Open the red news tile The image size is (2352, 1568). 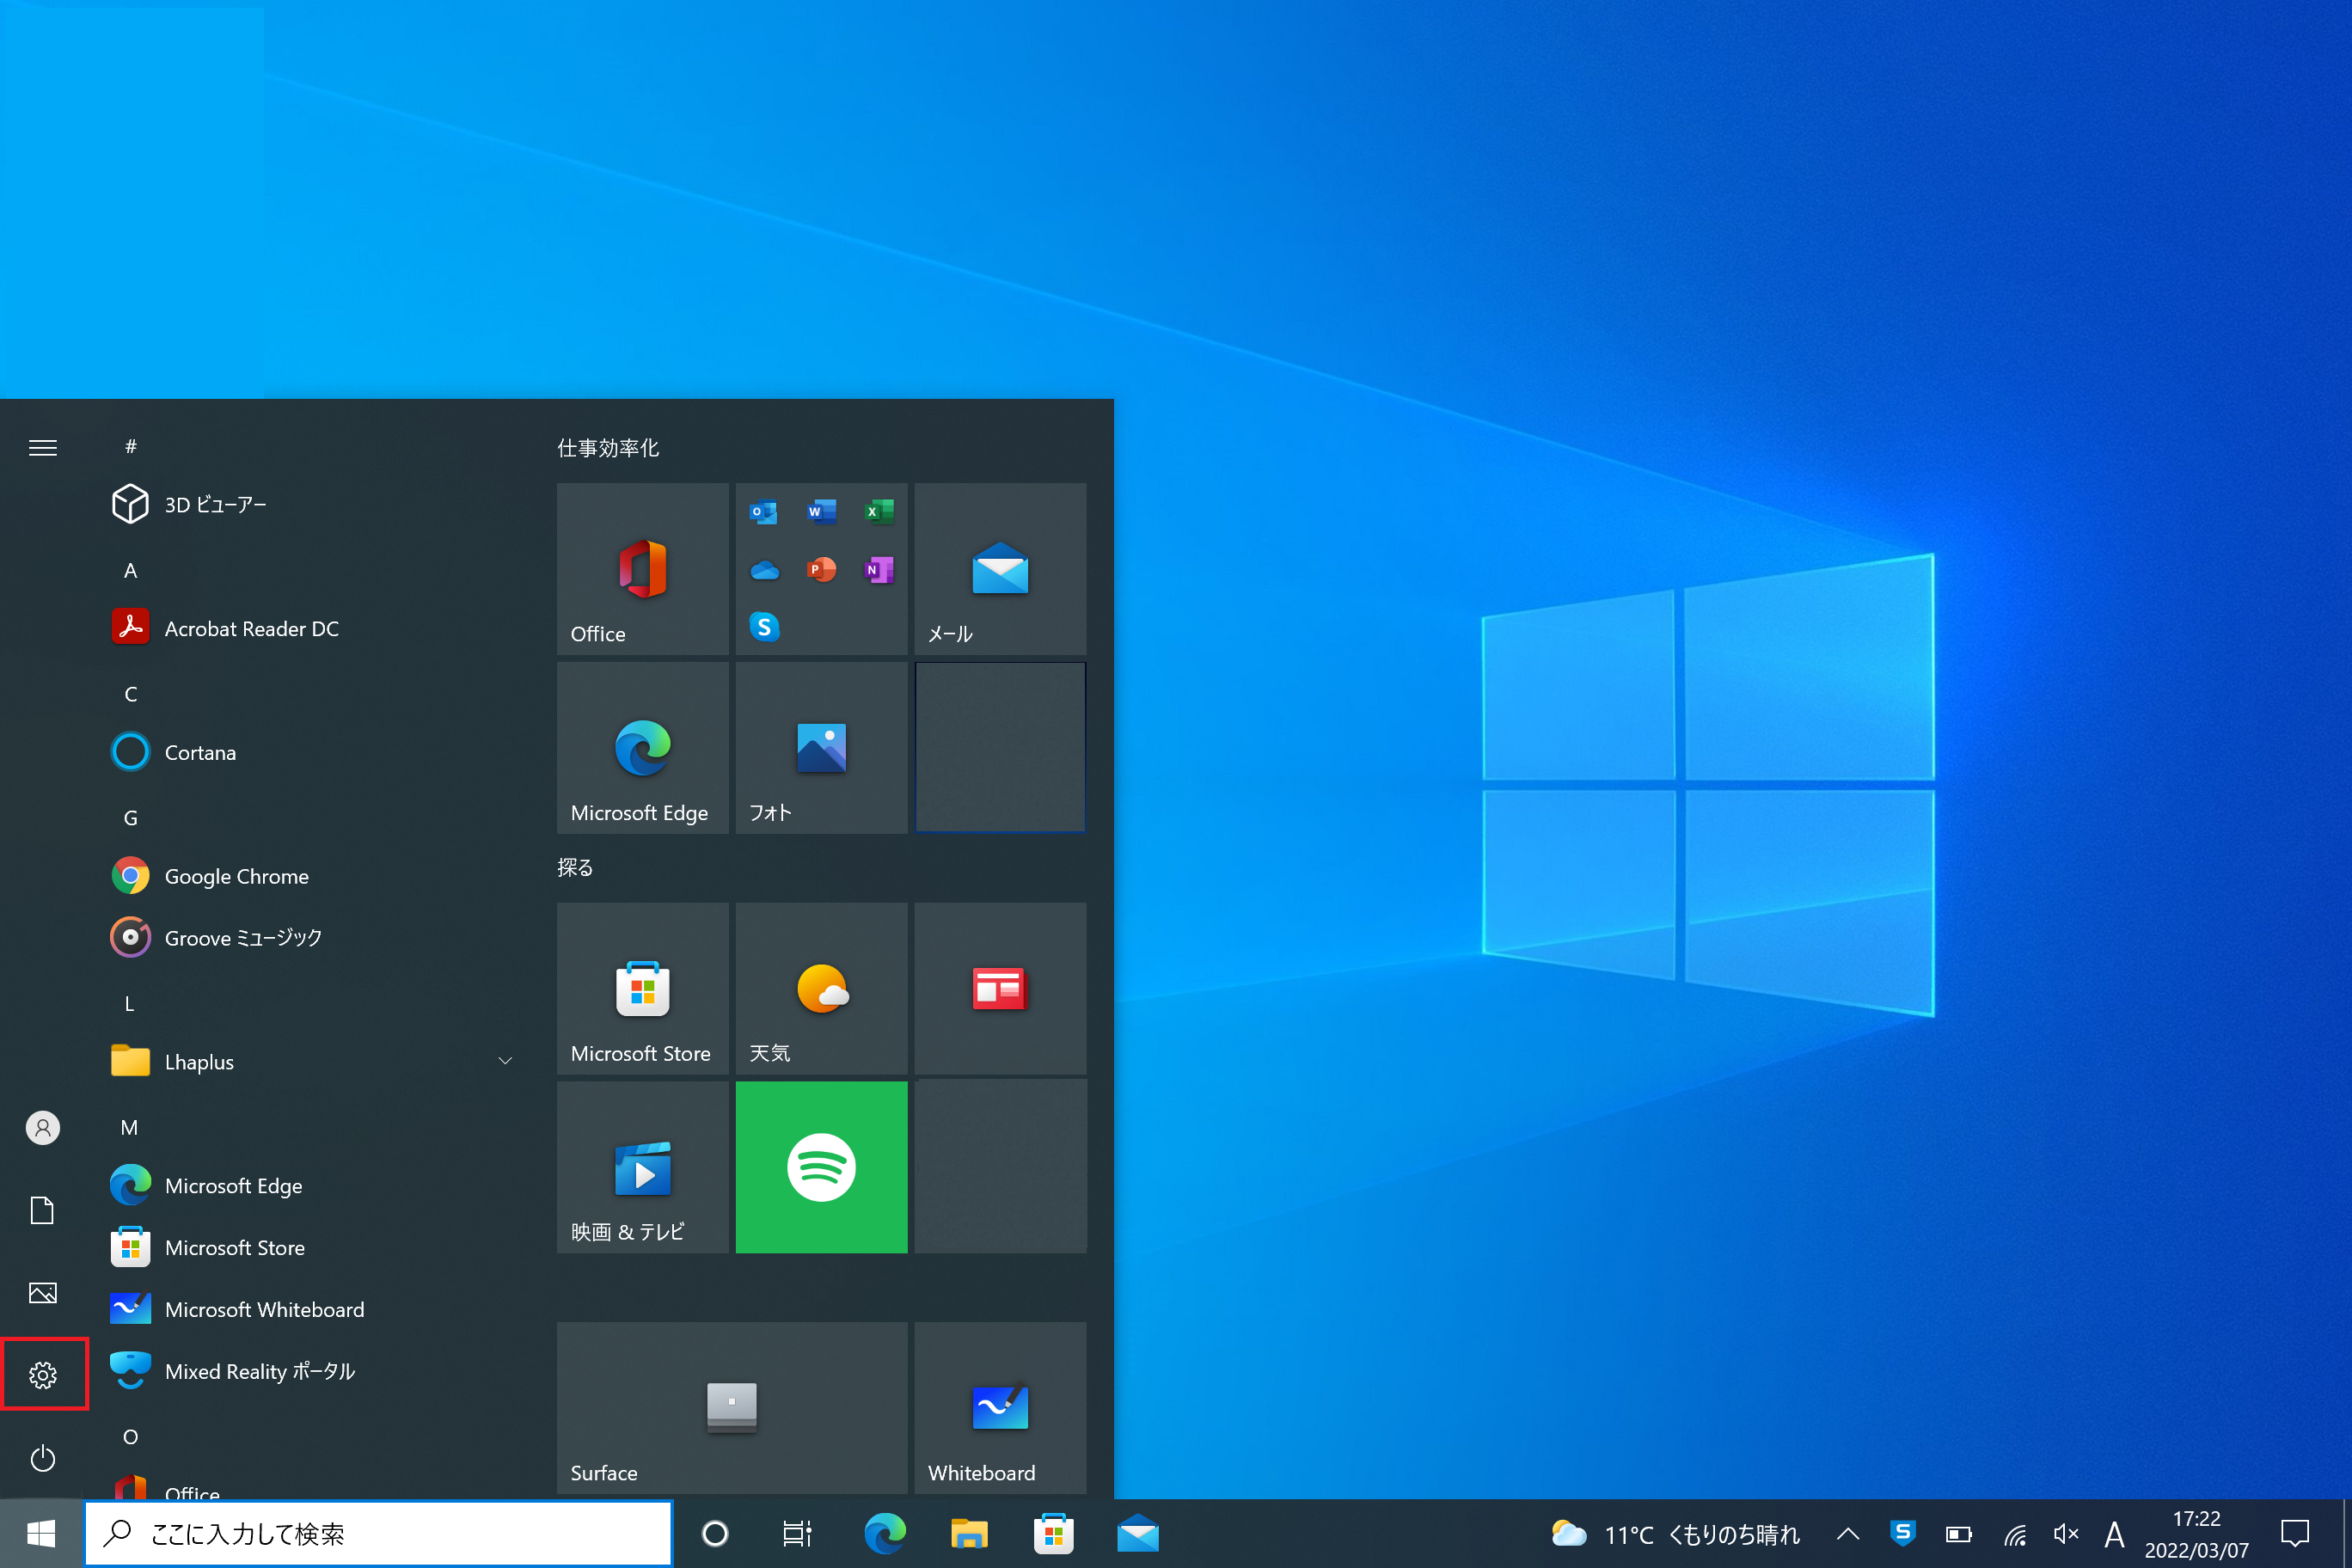click(x=1000, y=988)
